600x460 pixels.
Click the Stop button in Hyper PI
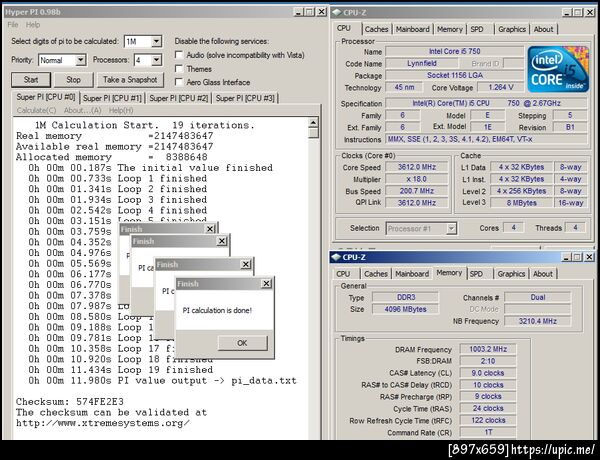(73, 80)
